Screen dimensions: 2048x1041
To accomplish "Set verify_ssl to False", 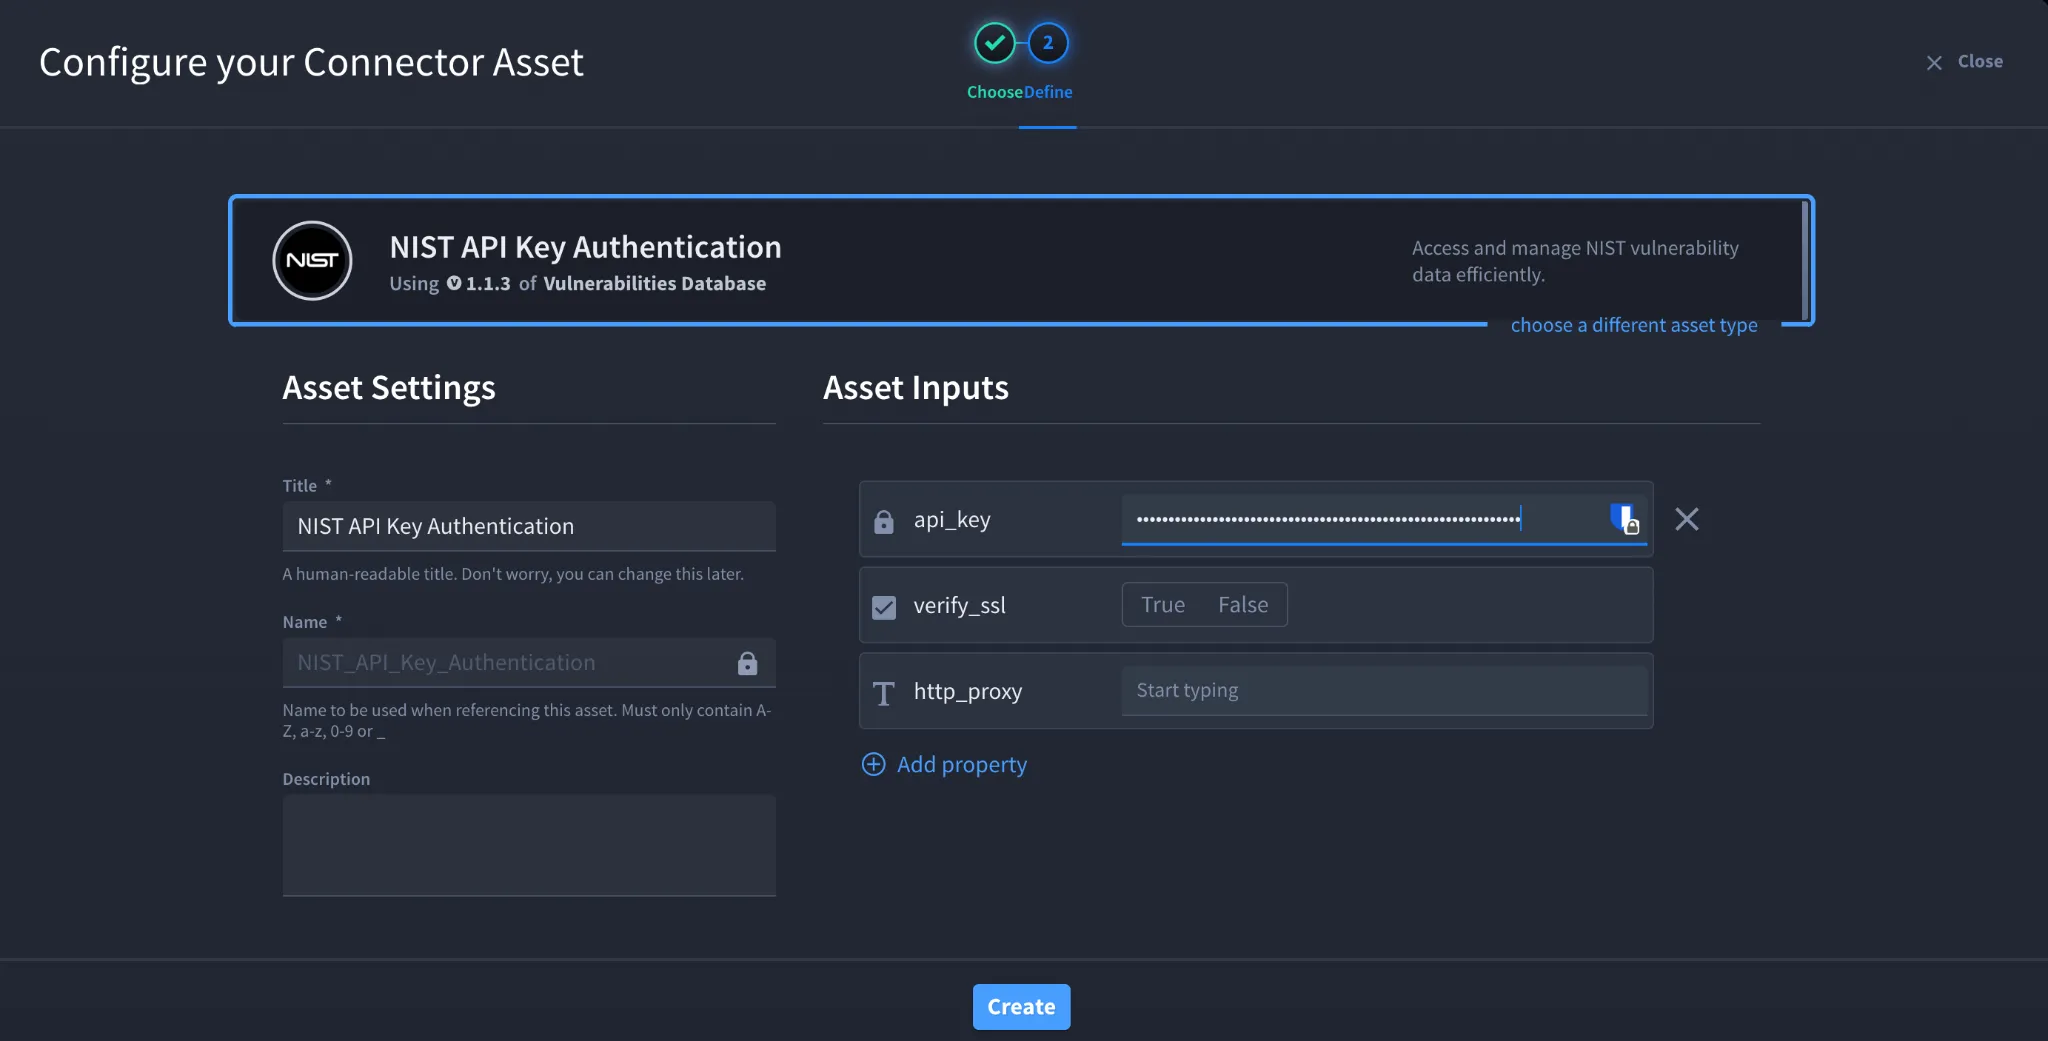I will tap(1243, 605).
